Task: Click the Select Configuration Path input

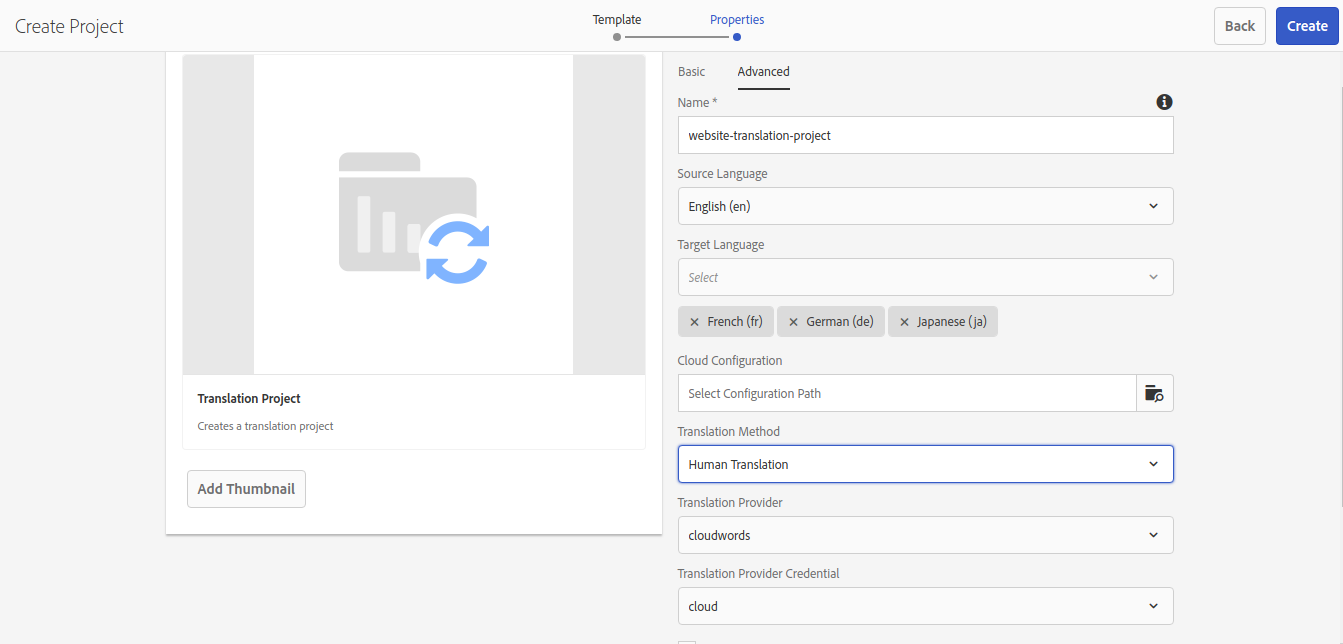Action: click(x=906, y=393)
